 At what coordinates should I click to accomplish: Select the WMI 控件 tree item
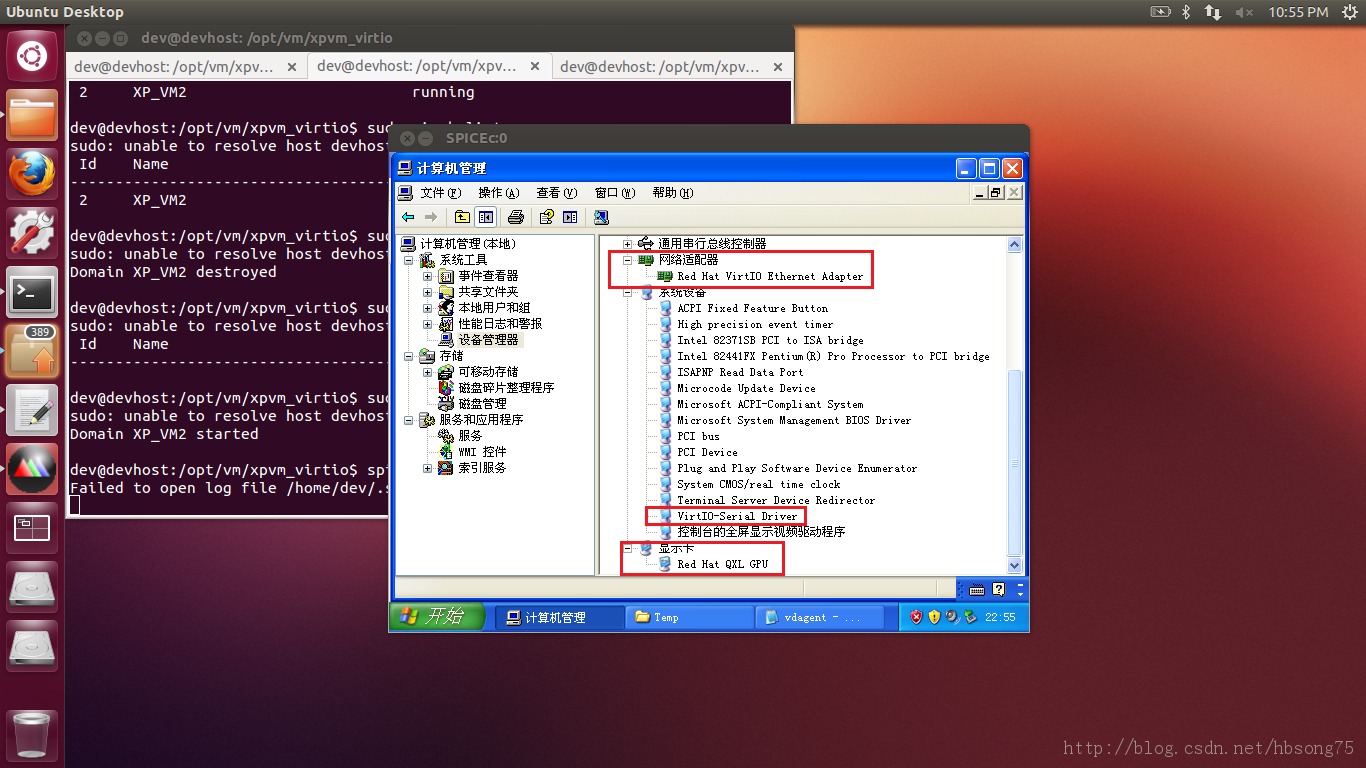482,452
